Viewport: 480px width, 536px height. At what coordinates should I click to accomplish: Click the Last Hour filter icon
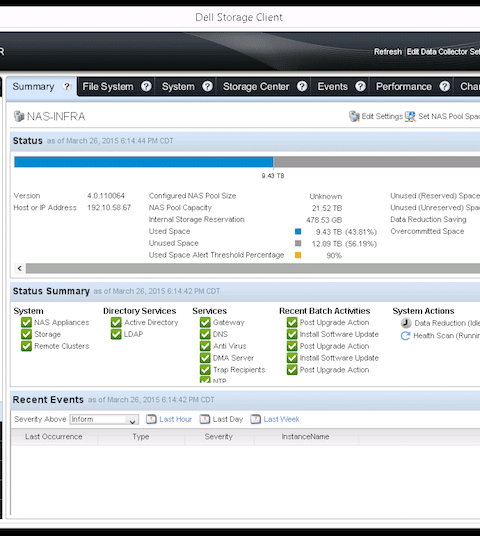coord(151,419)
